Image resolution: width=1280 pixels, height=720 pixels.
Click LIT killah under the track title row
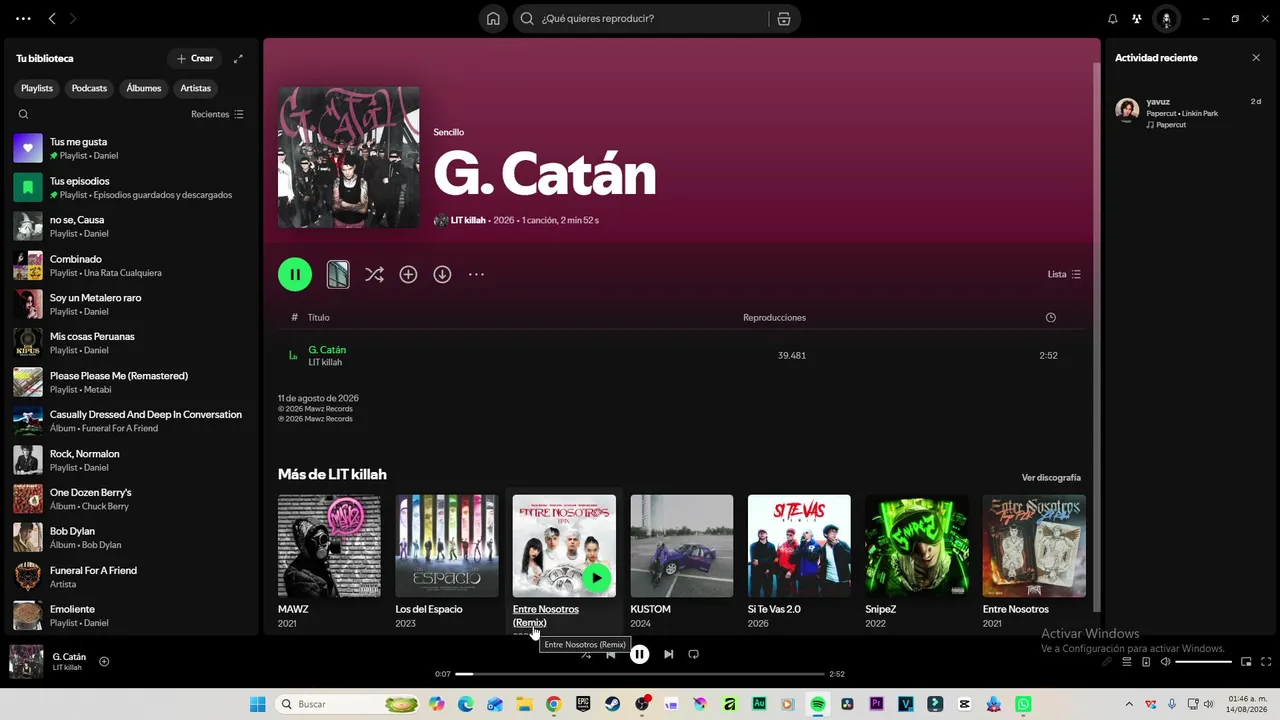tap(325, 362)
